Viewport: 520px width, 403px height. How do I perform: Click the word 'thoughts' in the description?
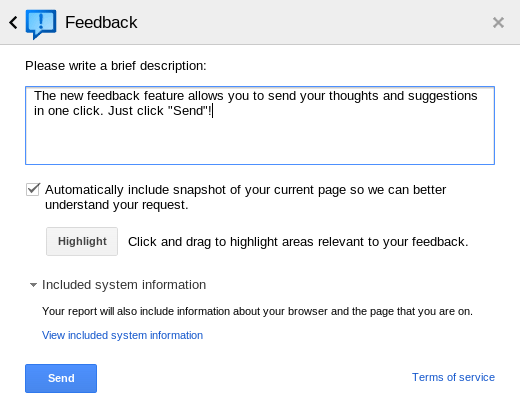pos(354,96)
